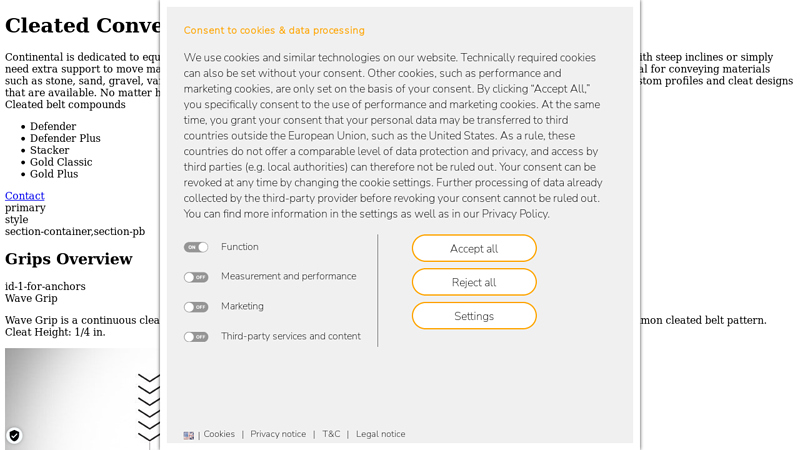Toggle the Function cookies switch
The image size is (800, 450).
click(x=196, y=247)
